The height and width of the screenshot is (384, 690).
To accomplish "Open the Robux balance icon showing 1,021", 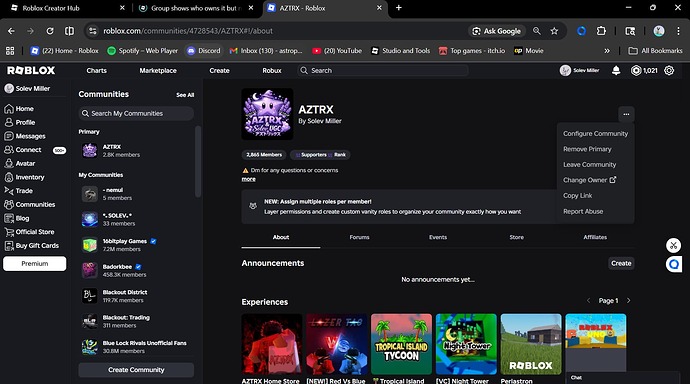I will point(636,70).
